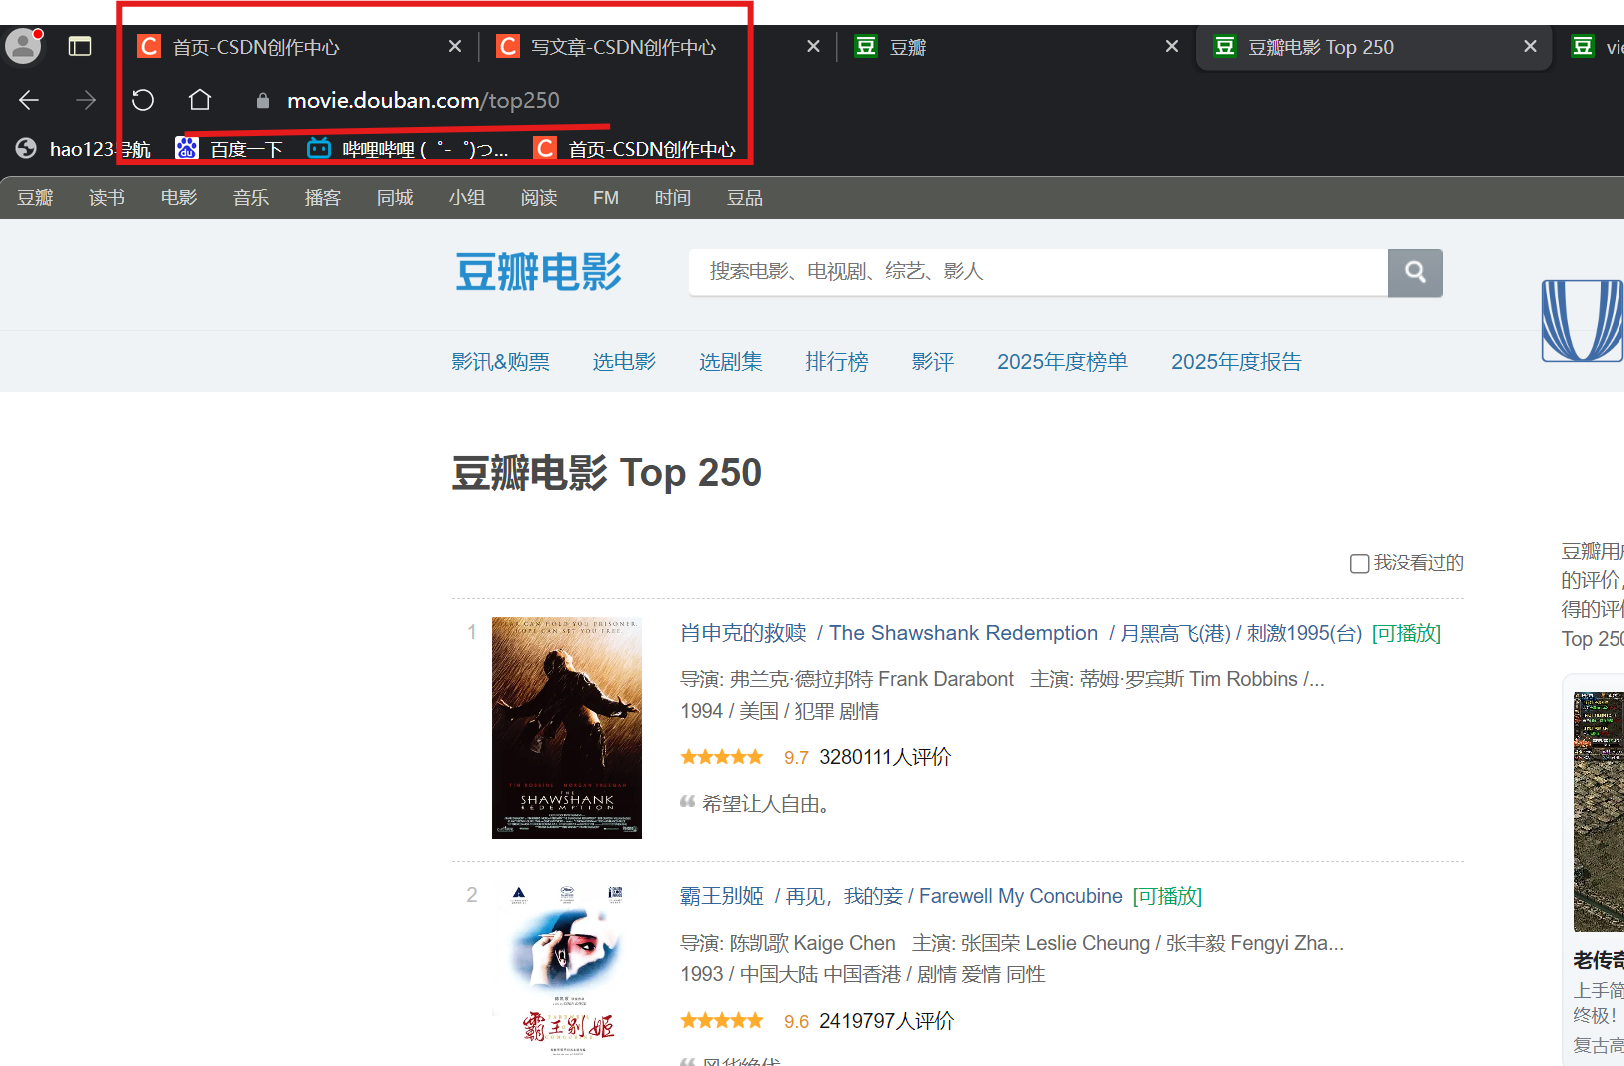The width and height of the screenshot is (1624, 1066).
Task: Go back with the browser back arrow
Action: pyautogui.click(x=29, y=100)
